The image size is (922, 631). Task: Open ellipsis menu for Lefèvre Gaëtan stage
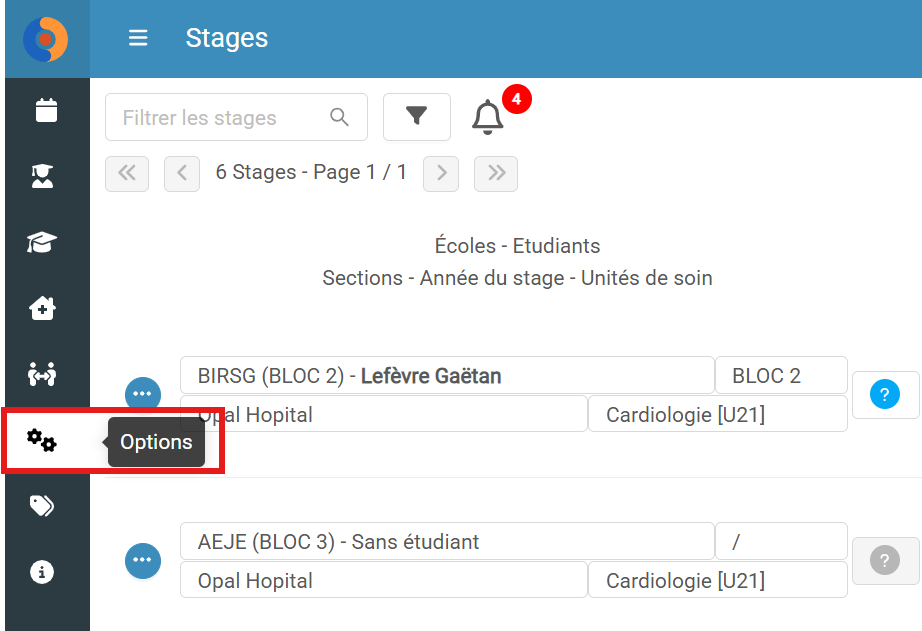[143, 394]
